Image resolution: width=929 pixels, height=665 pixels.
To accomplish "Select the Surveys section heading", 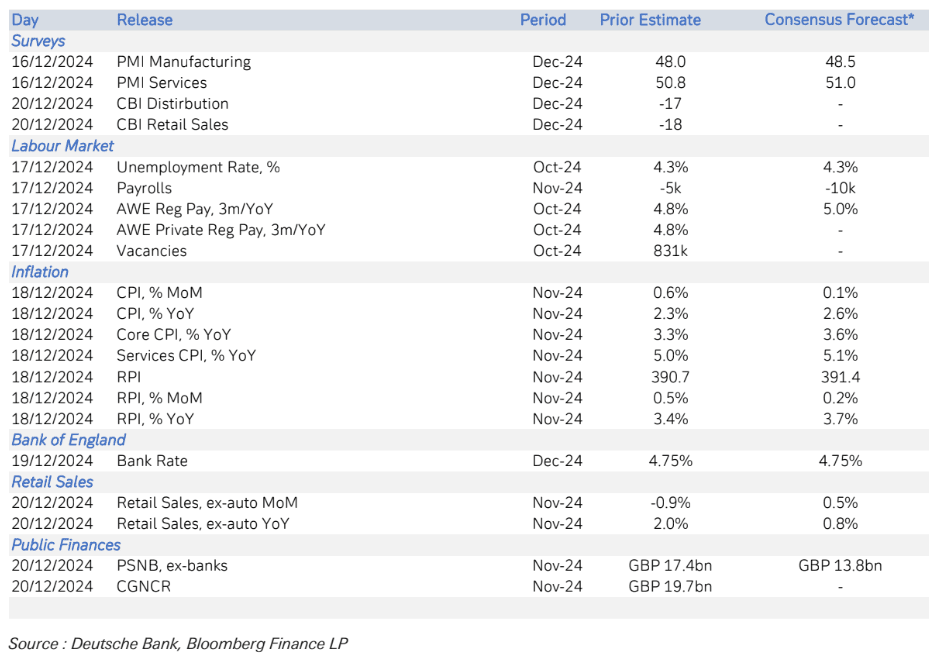I will click(x=38, y=41).
